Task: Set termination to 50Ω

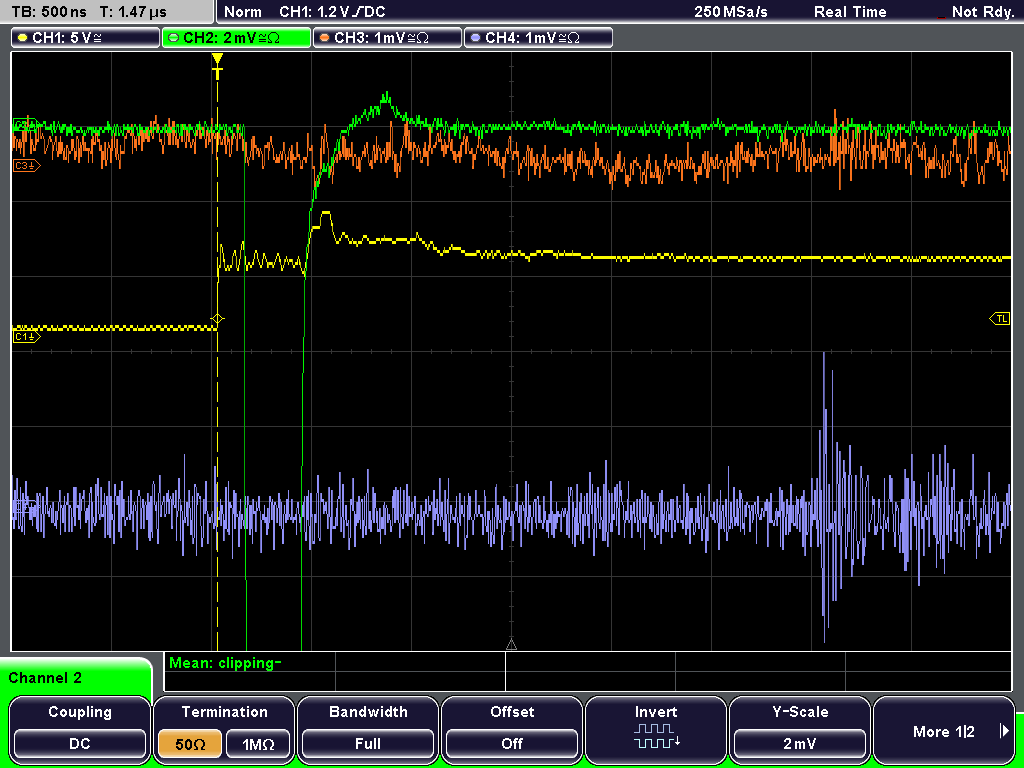Action: click(x=190, y=744)
